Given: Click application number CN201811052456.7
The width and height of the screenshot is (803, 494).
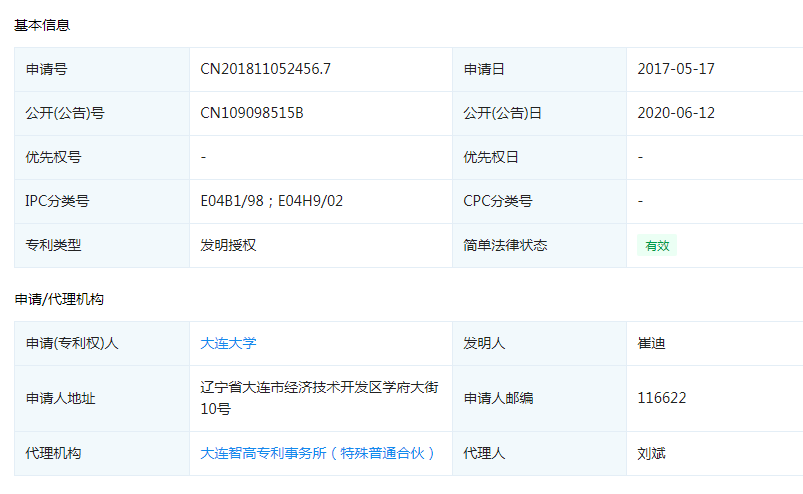Looking at the screenshot, I should 265,69.
